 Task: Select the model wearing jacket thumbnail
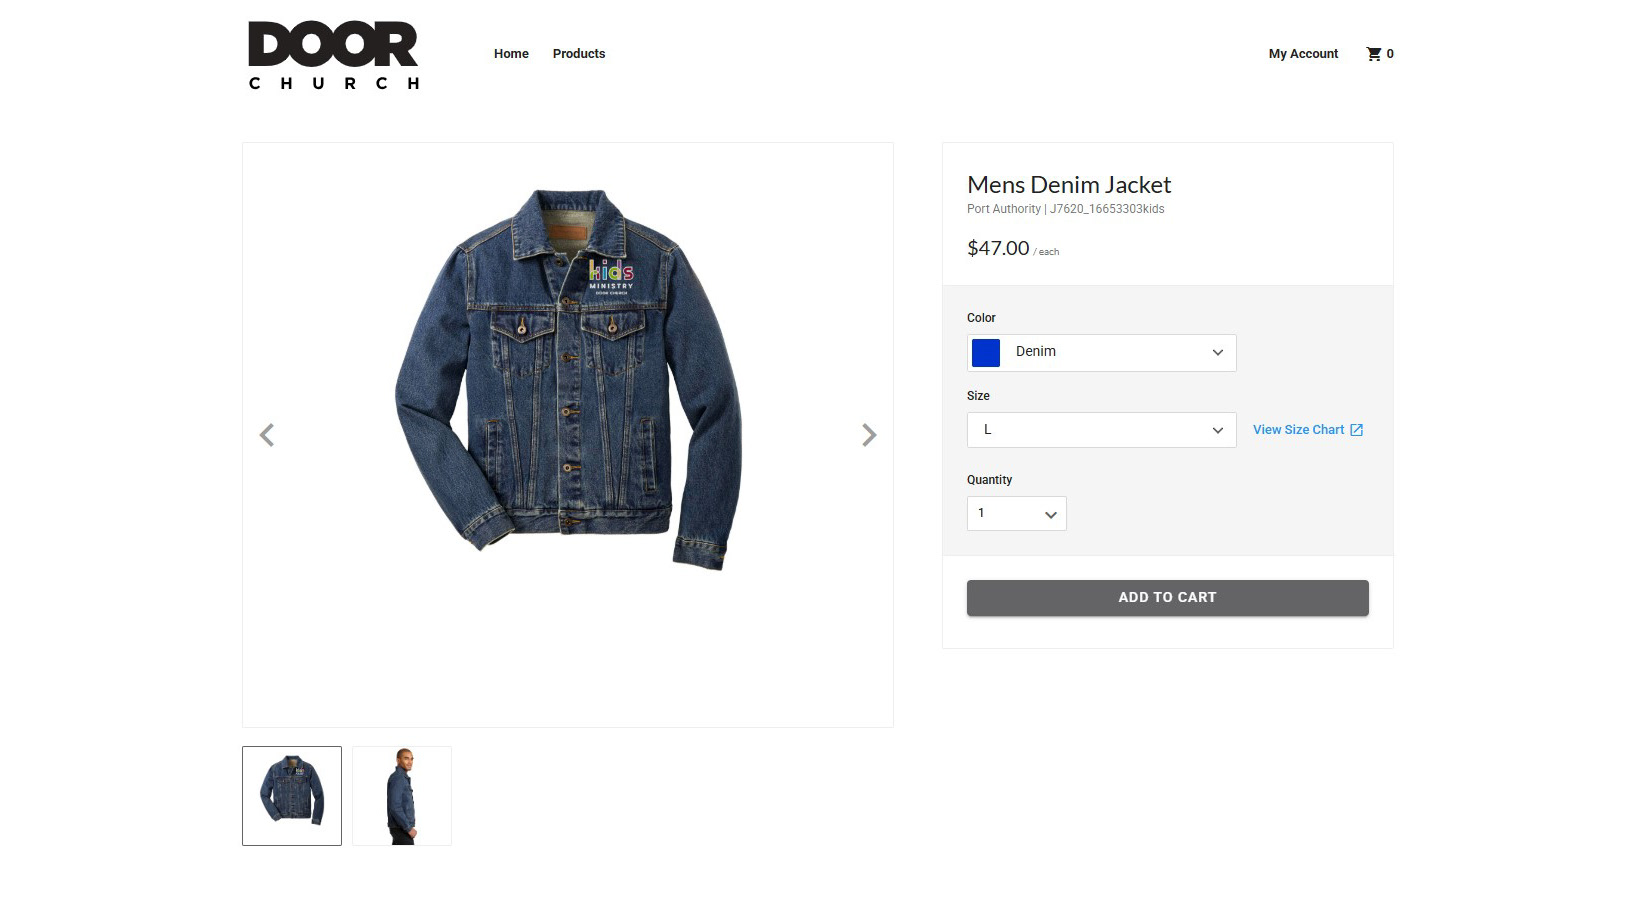(x=402, y=796)
